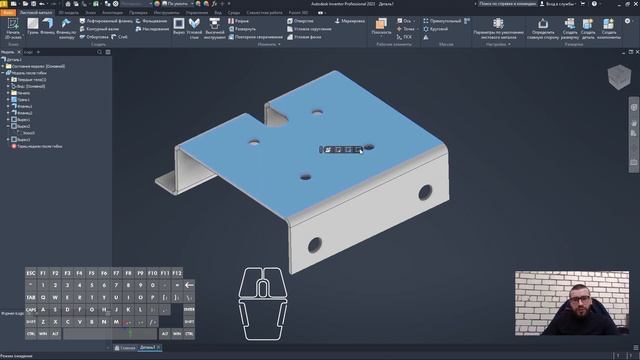Open the Файл menu tab
Image resolution: width=640 pixels, height=360 pixels.
tap(8, 13)
